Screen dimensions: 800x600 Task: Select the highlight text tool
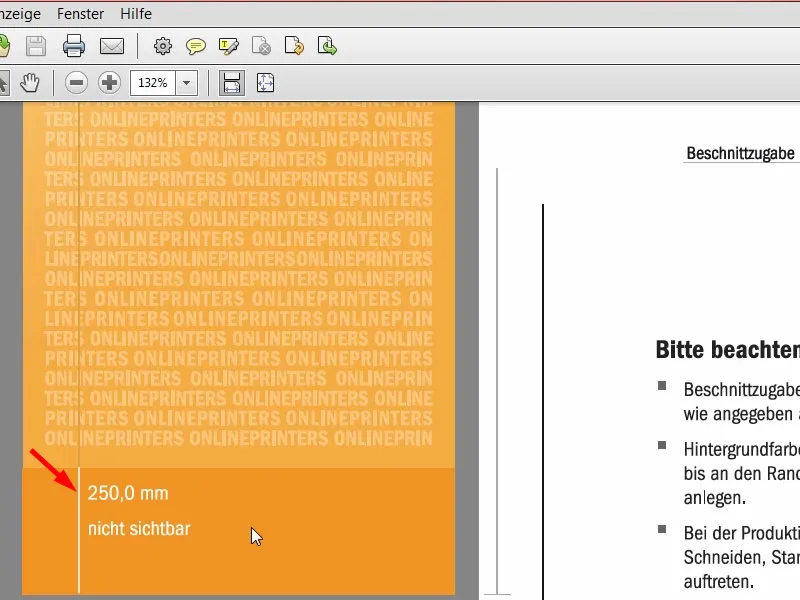(228, 46)
